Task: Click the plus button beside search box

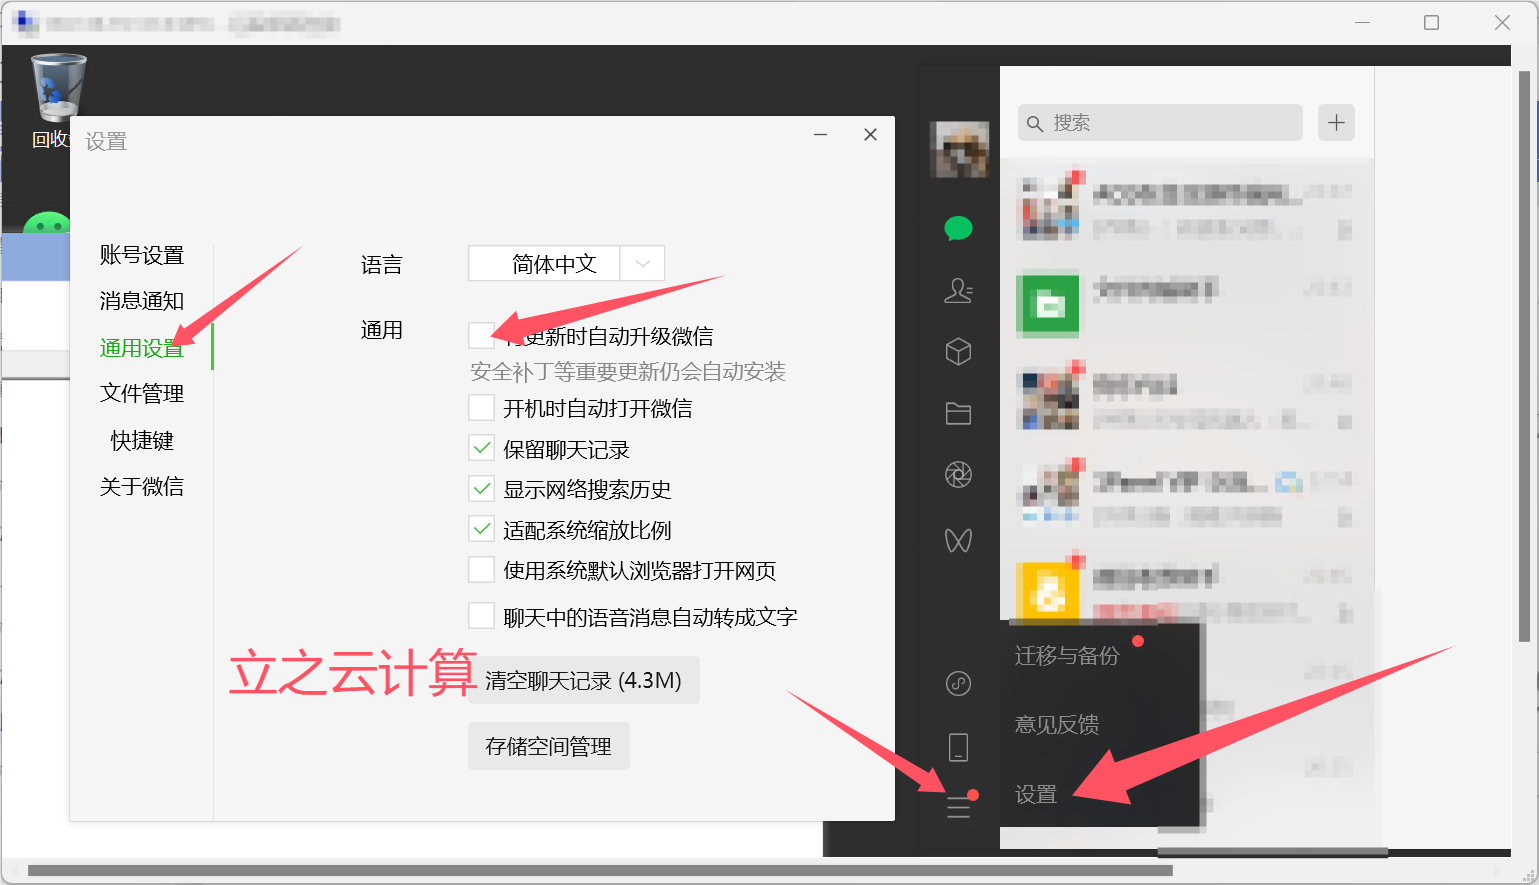Action: pos(1336,123)
